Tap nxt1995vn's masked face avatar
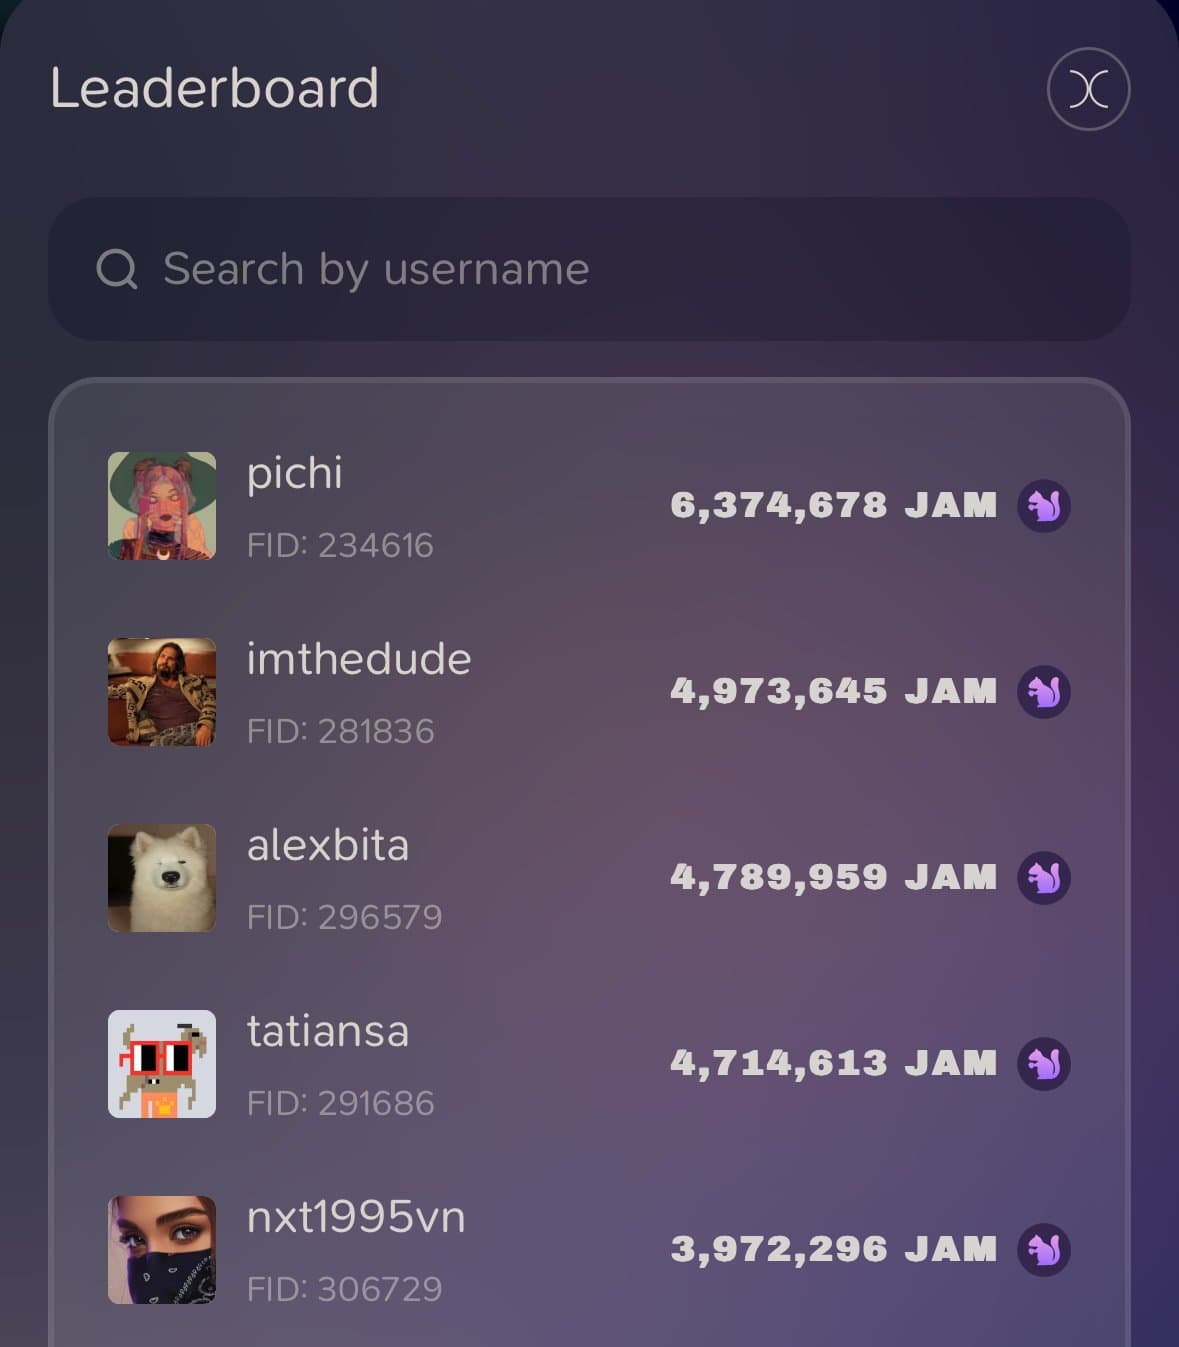Viewport: 1179px width, 1347px height. click(x=162, y=1250)
